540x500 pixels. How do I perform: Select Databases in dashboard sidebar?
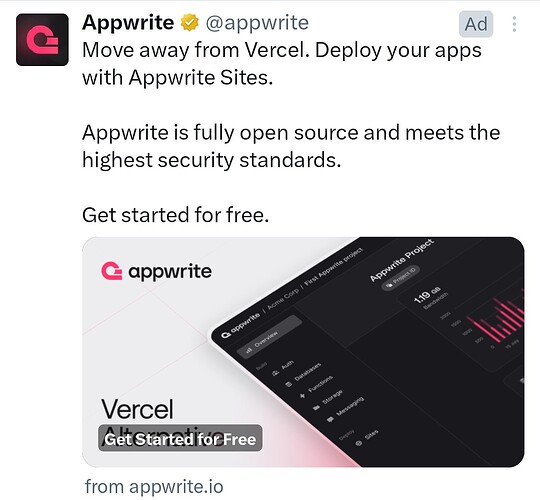pyautogui.click(x=303, y=375)
